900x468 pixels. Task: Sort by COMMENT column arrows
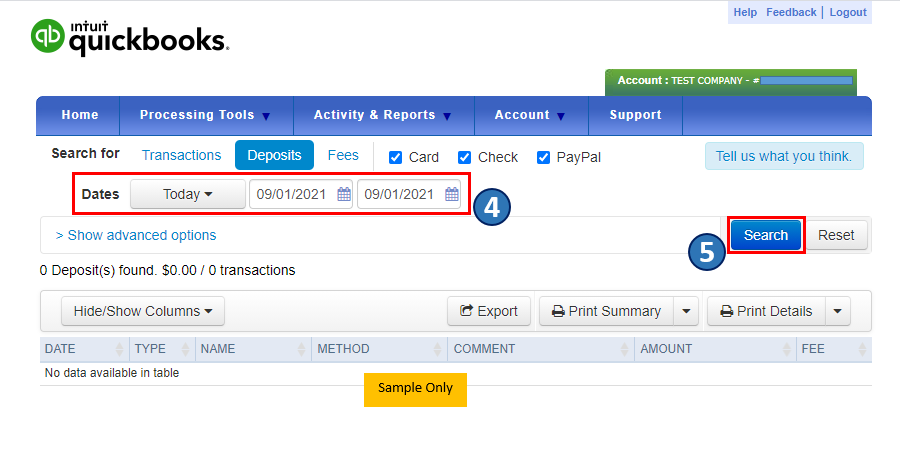tap(624, 349)
